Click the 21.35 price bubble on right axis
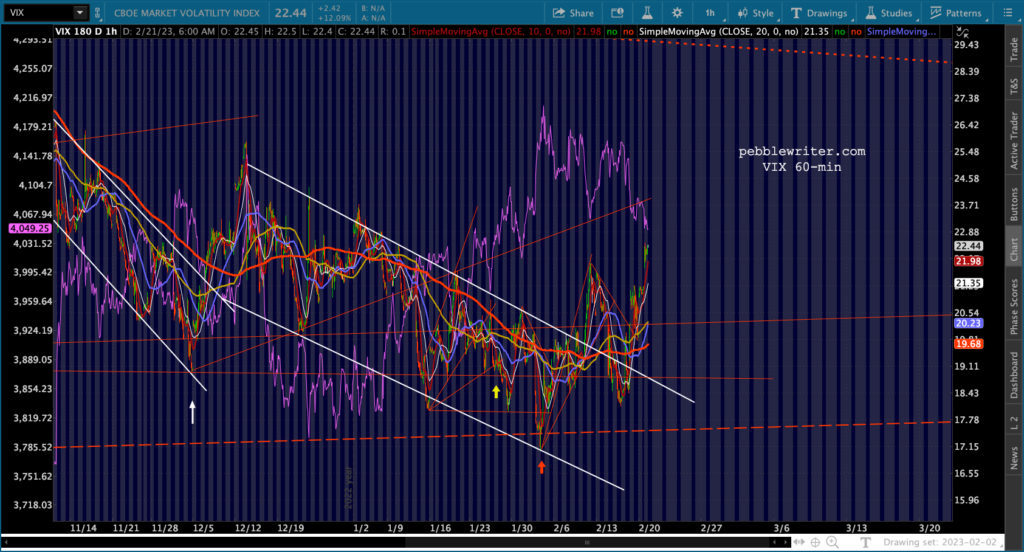 click(968, 284)
